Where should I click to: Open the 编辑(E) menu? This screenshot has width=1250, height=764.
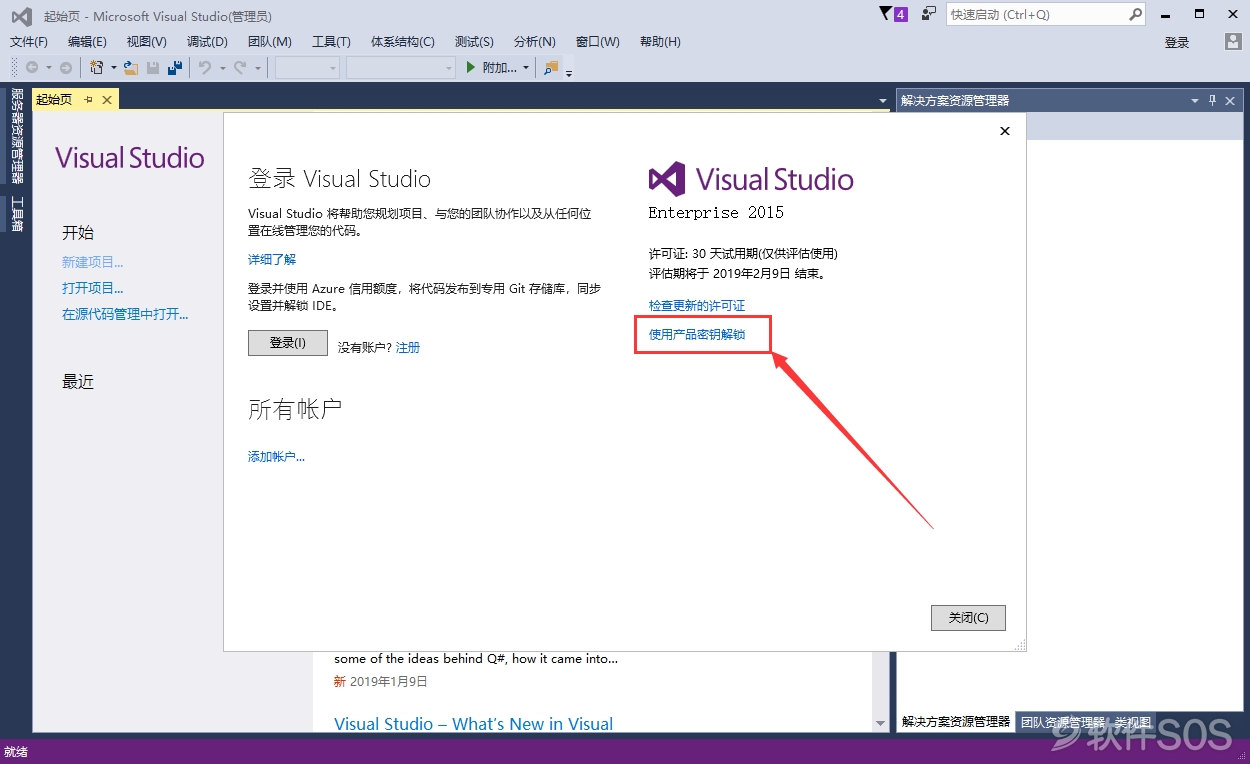tap(87, 42)
